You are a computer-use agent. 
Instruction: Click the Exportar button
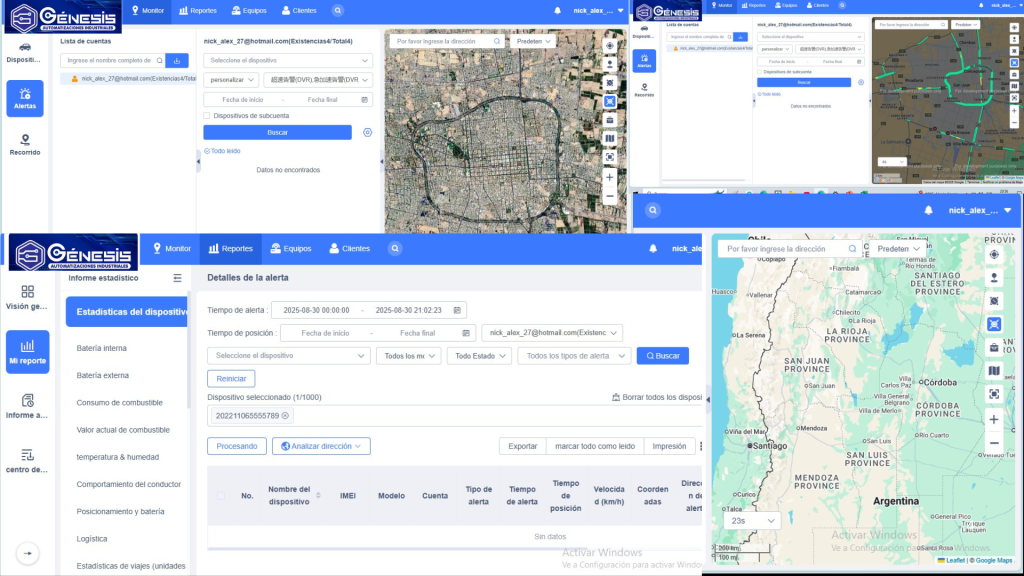point(522,446)
